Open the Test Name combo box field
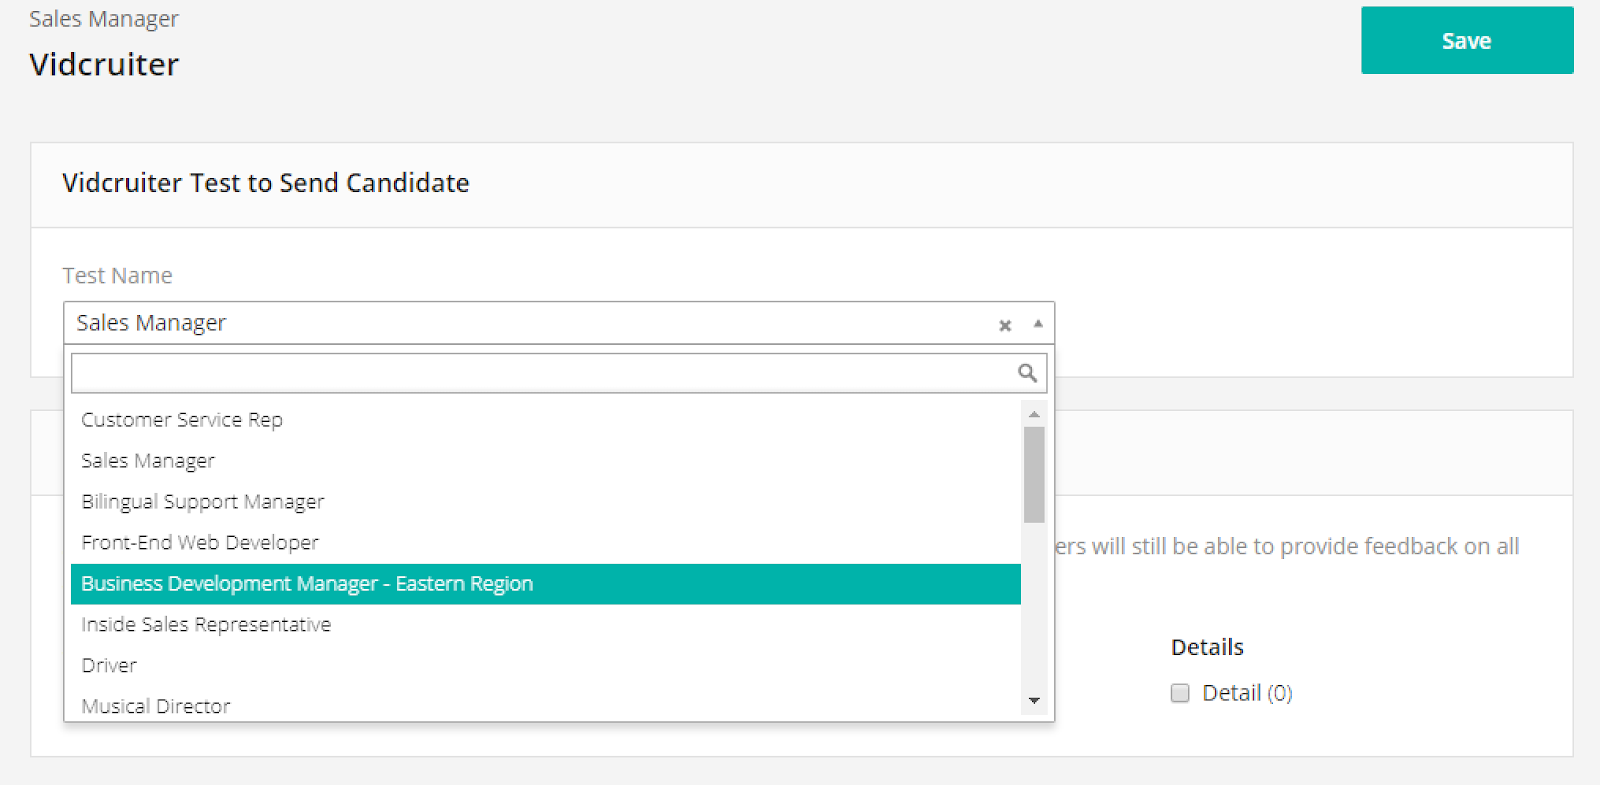1600x785 pixels. click(559, 323)
